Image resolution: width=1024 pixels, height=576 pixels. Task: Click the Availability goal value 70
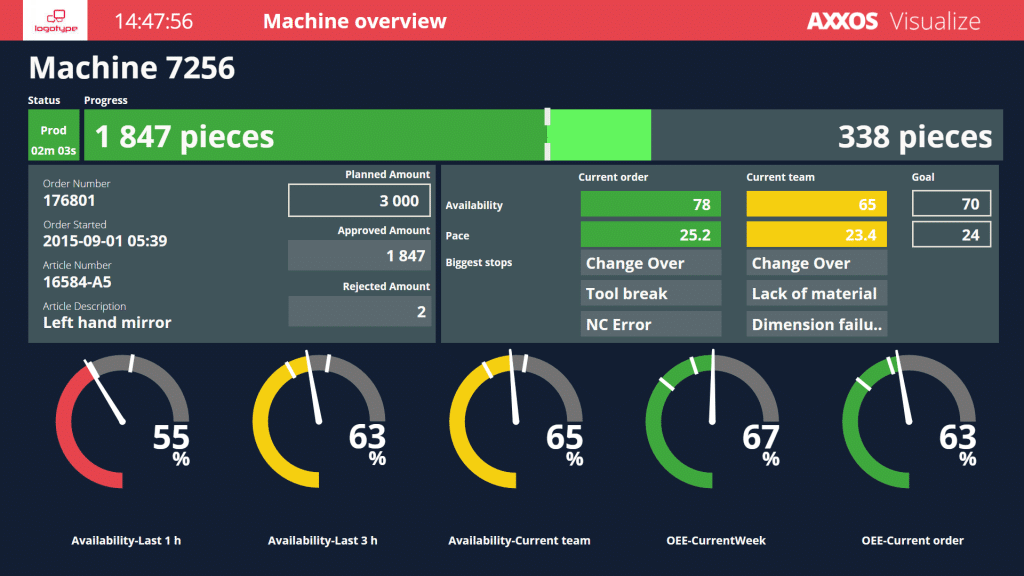[951, 205]
